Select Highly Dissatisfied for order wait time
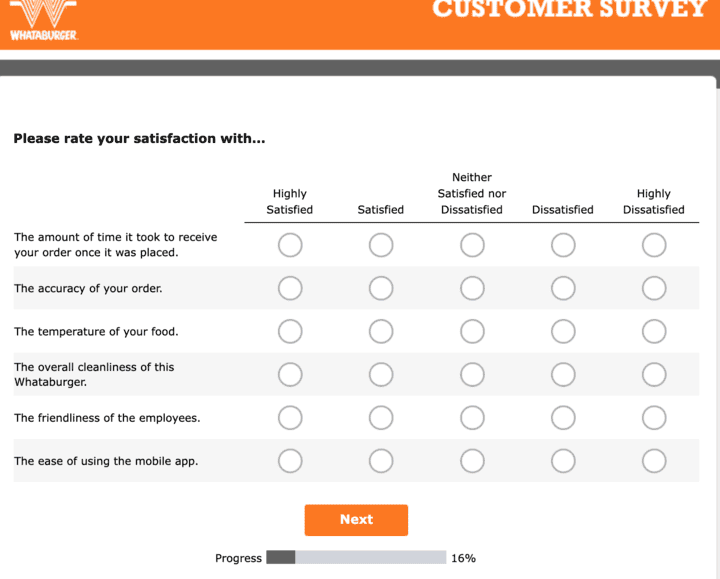 (x=654, y=245)
